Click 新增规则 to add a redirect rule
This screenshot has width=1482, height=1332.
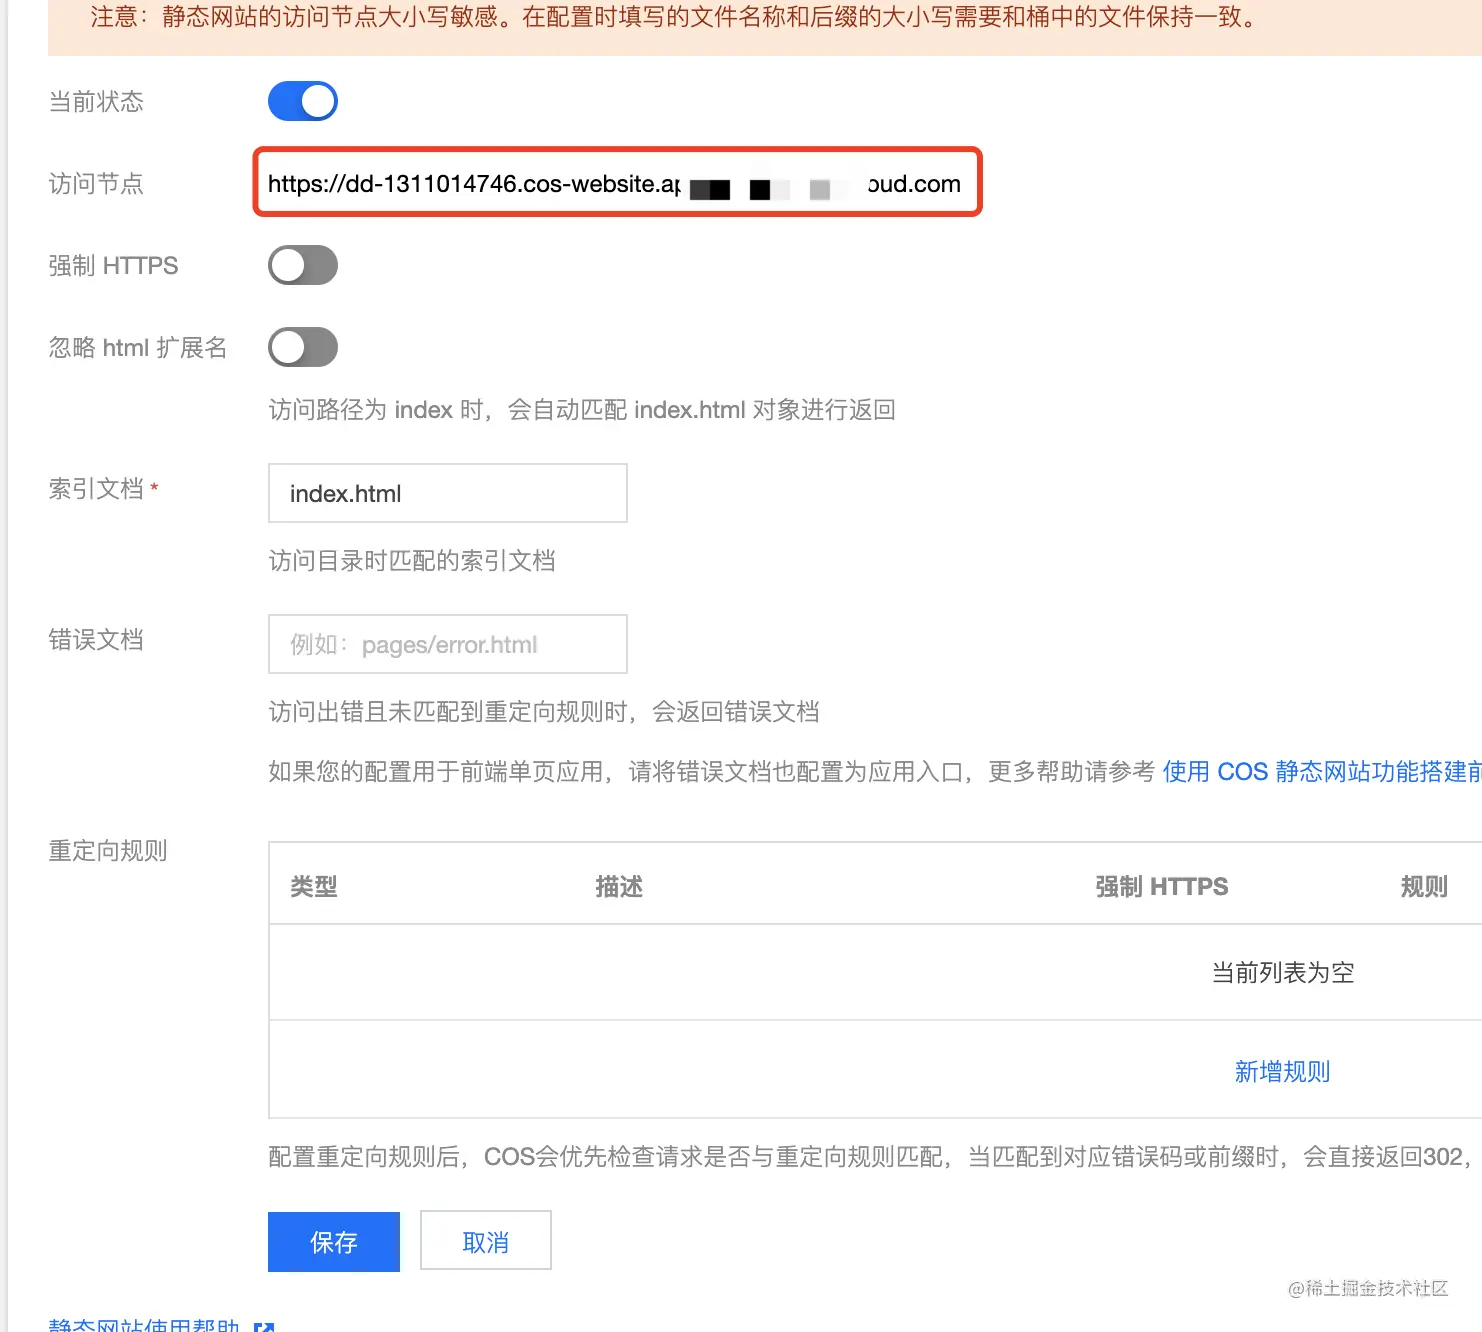pos(1282,1072)
